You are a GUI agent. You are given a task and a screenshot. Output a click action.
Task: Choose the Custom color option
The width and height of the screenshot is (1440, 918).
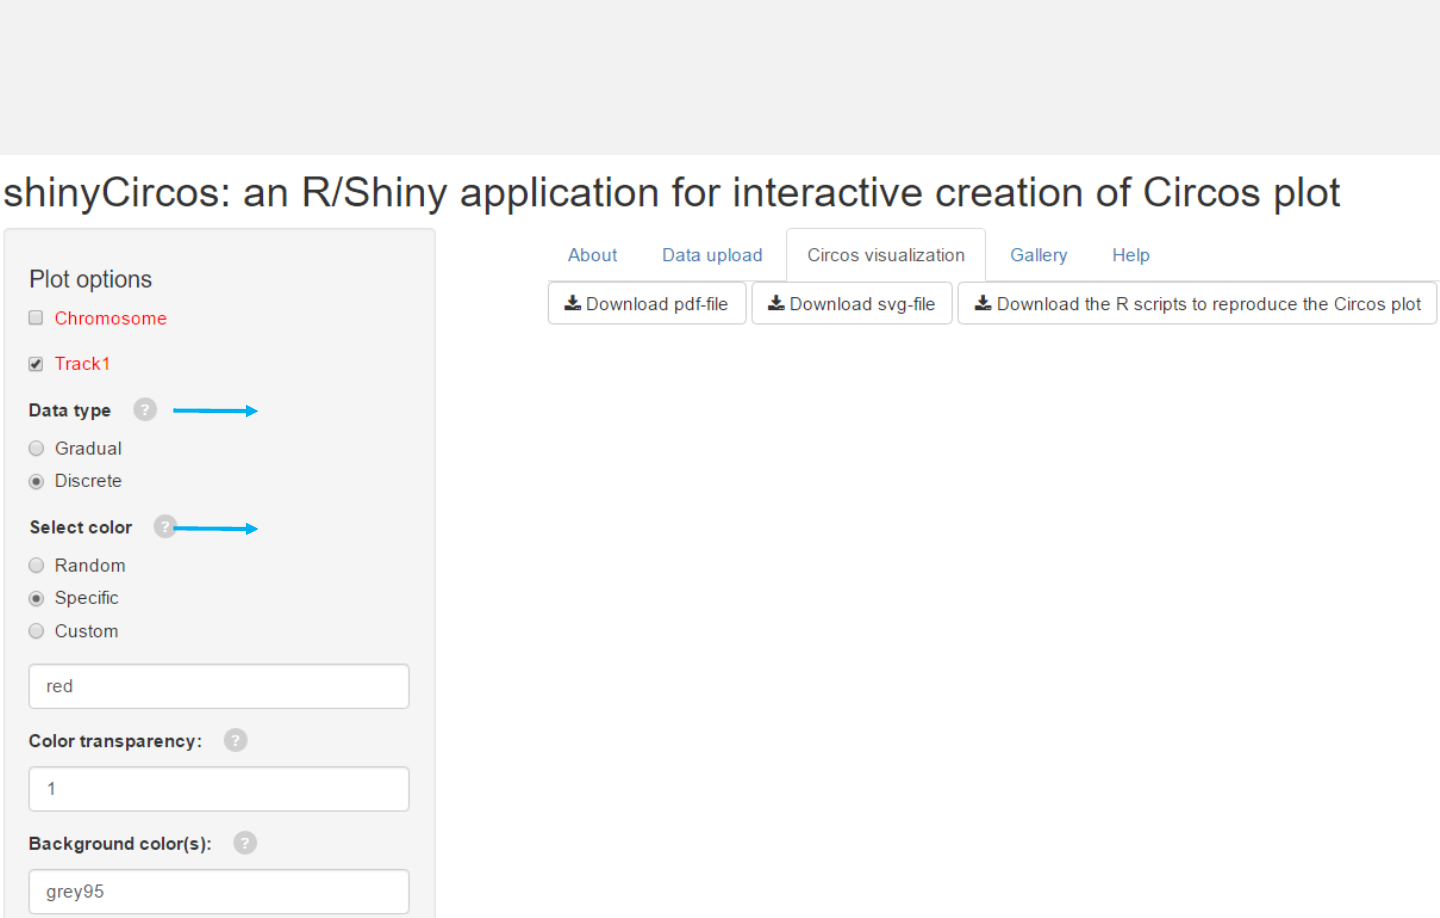(x=36, y=631)
